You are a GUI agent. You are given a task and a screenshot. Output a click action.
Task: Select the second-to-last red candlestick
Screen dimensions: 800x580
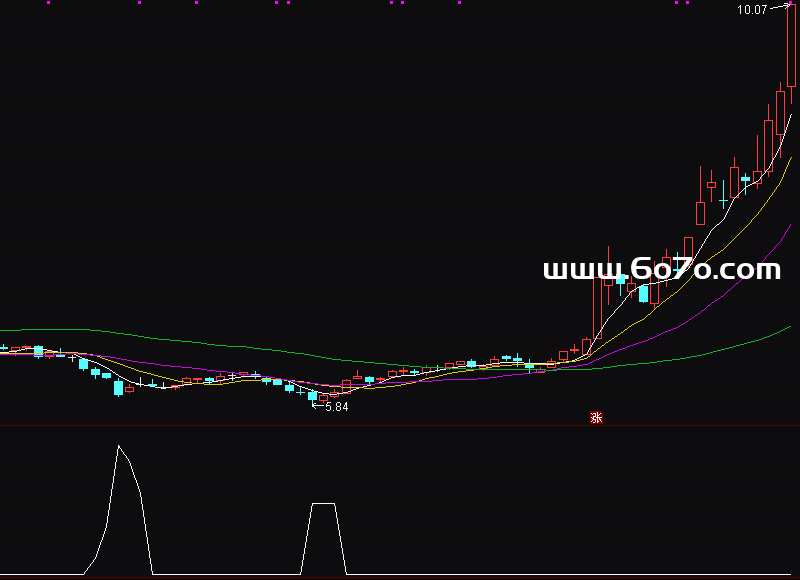[780, 112]
